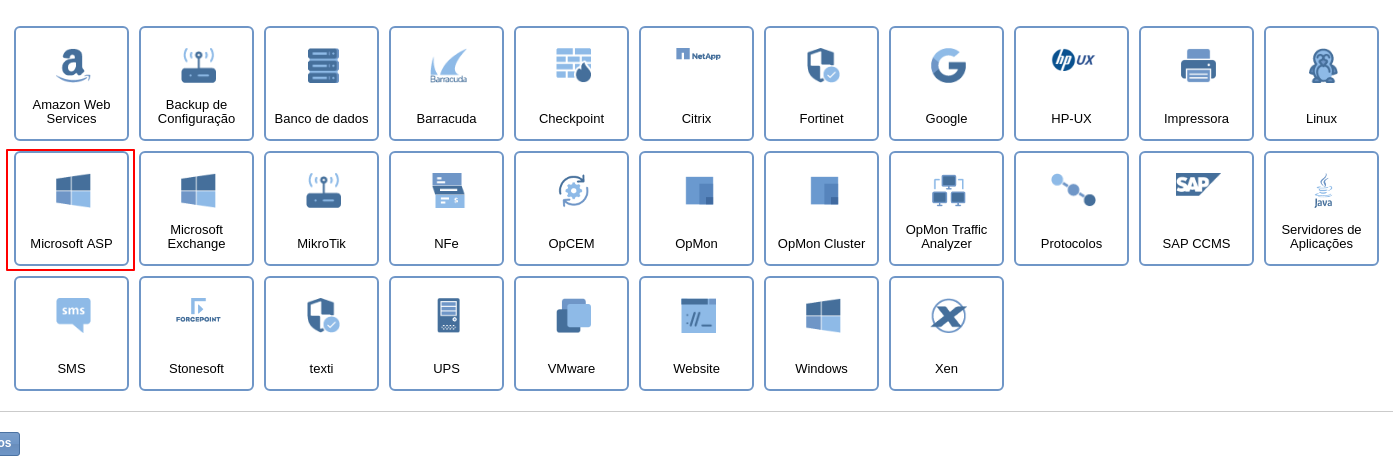Viewport: 1393px width, 471px height.
Task: Select the SAP CCMS tile
Action: click(x=1196, y=209)
